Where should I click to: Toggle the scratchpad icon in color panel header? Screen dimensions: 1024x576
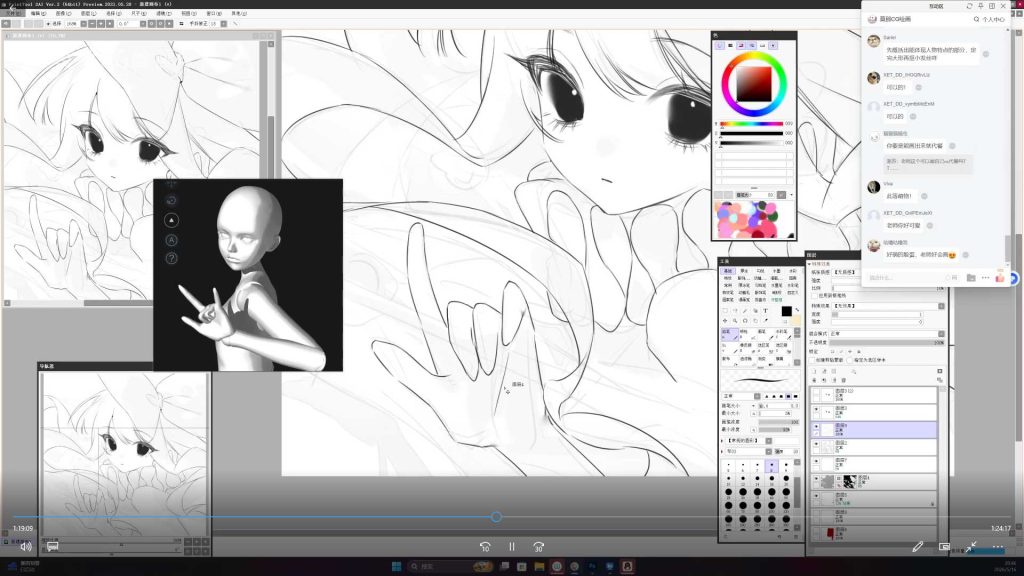[x=773, y=46]
